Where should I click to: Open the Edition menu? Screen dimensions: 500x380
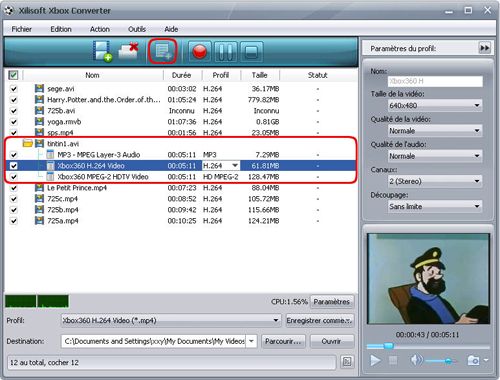click(x=61, y=29)
